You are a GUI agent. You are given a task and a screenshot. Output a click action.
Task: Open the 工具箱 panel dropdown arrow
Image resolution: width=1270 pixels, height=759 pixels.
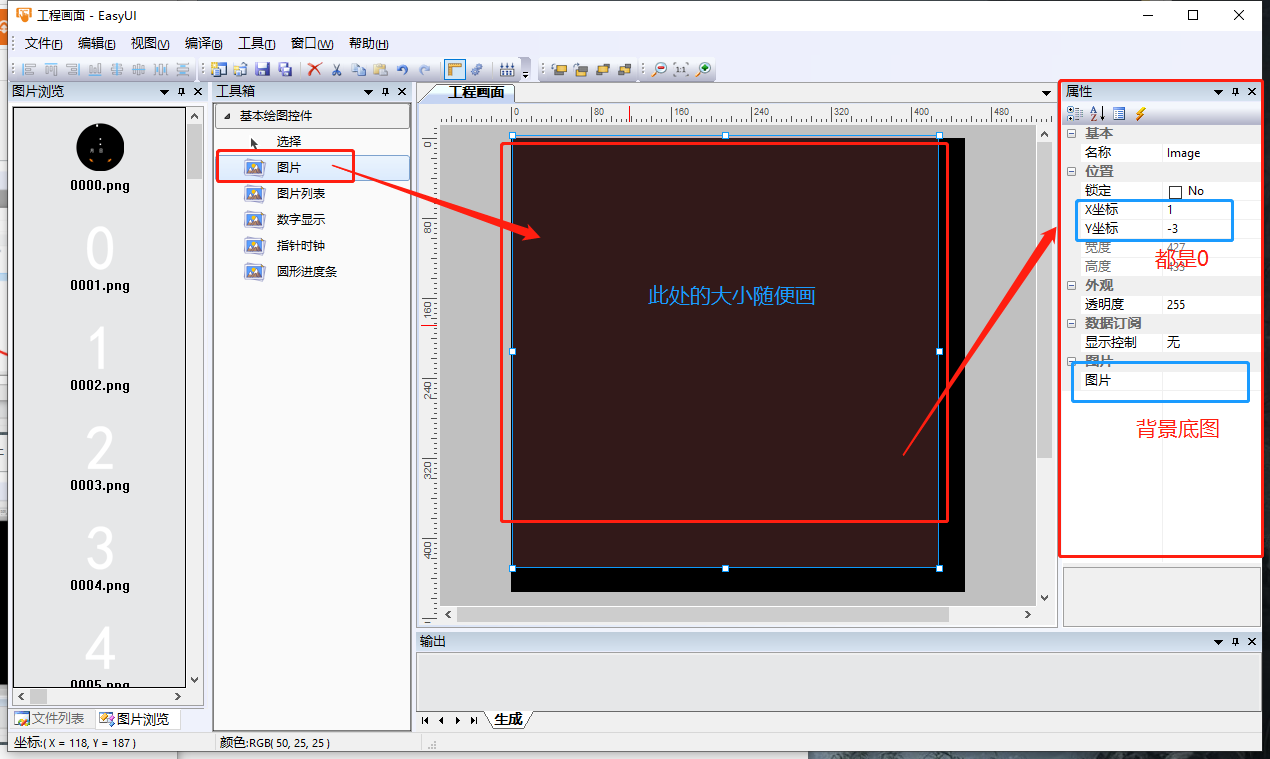tap(368, 91)
